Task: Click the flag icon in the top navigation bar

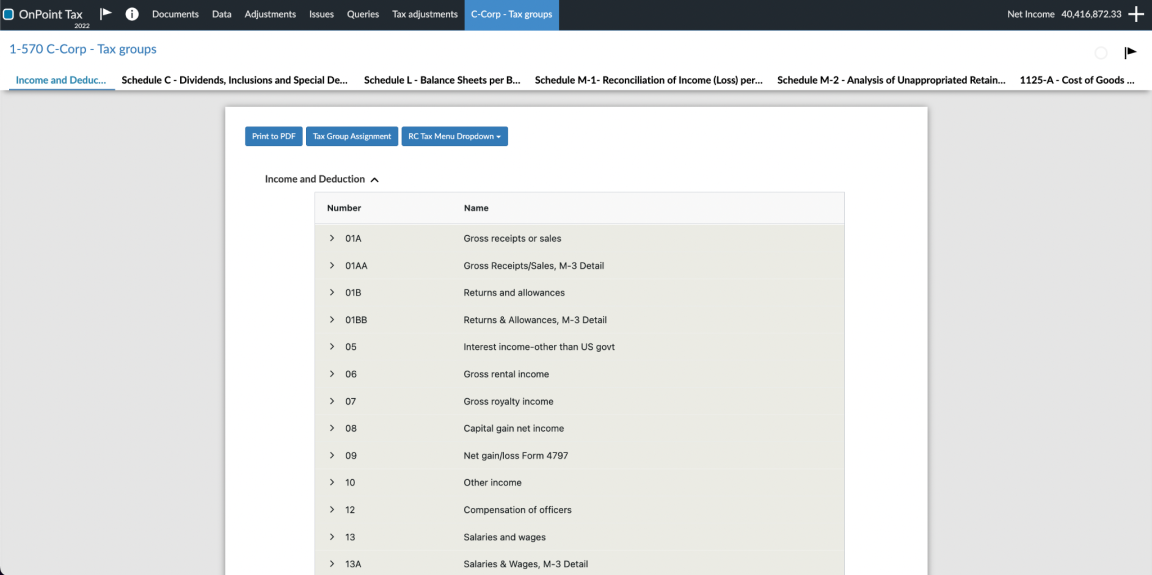Action: click(x=106, y=14)
